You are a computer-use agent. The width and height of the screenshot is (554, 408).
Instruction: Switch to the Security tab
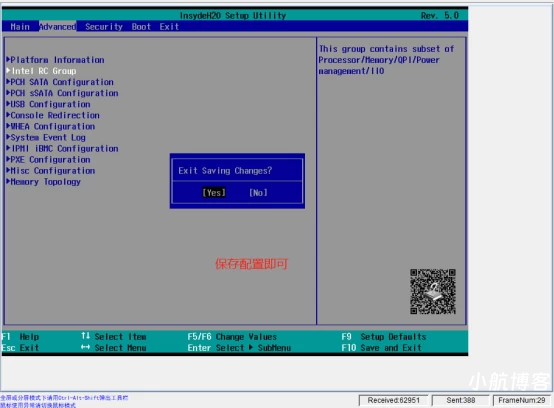104,26
